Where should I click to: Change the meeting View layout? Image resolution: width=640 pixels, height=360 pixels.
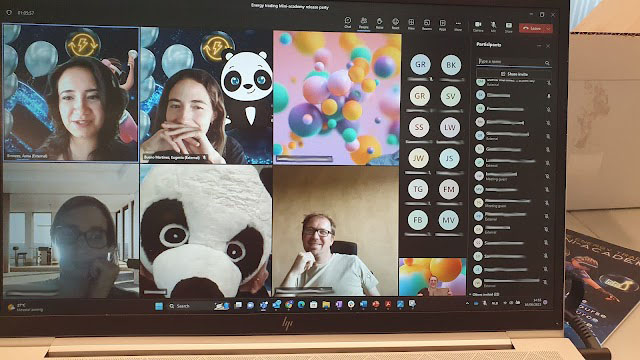click(411, 24)
